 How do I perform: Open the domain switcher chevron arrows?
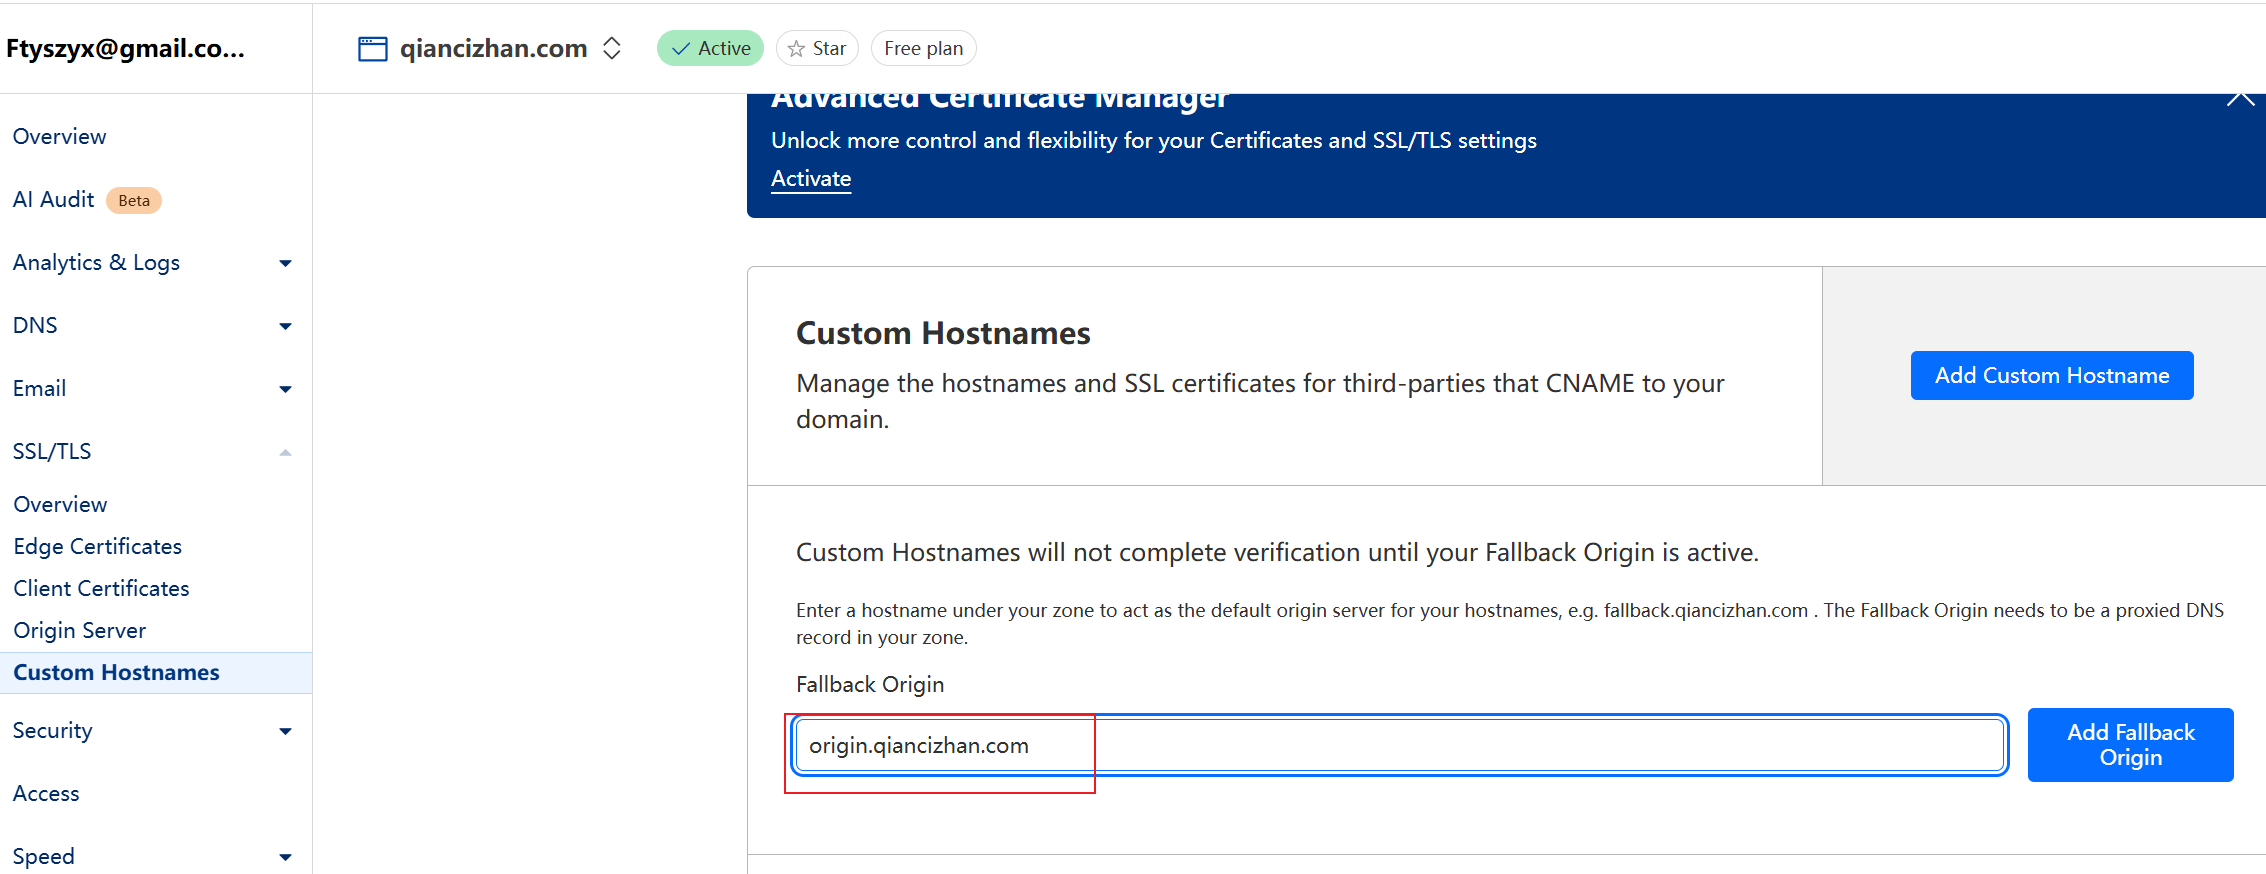(x=612, y=49)
